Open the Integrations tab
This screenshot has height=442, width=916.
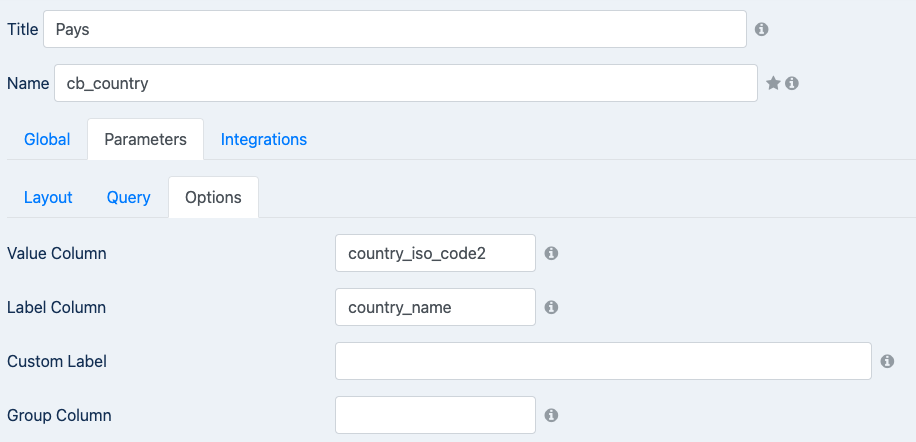pos(263,140)
